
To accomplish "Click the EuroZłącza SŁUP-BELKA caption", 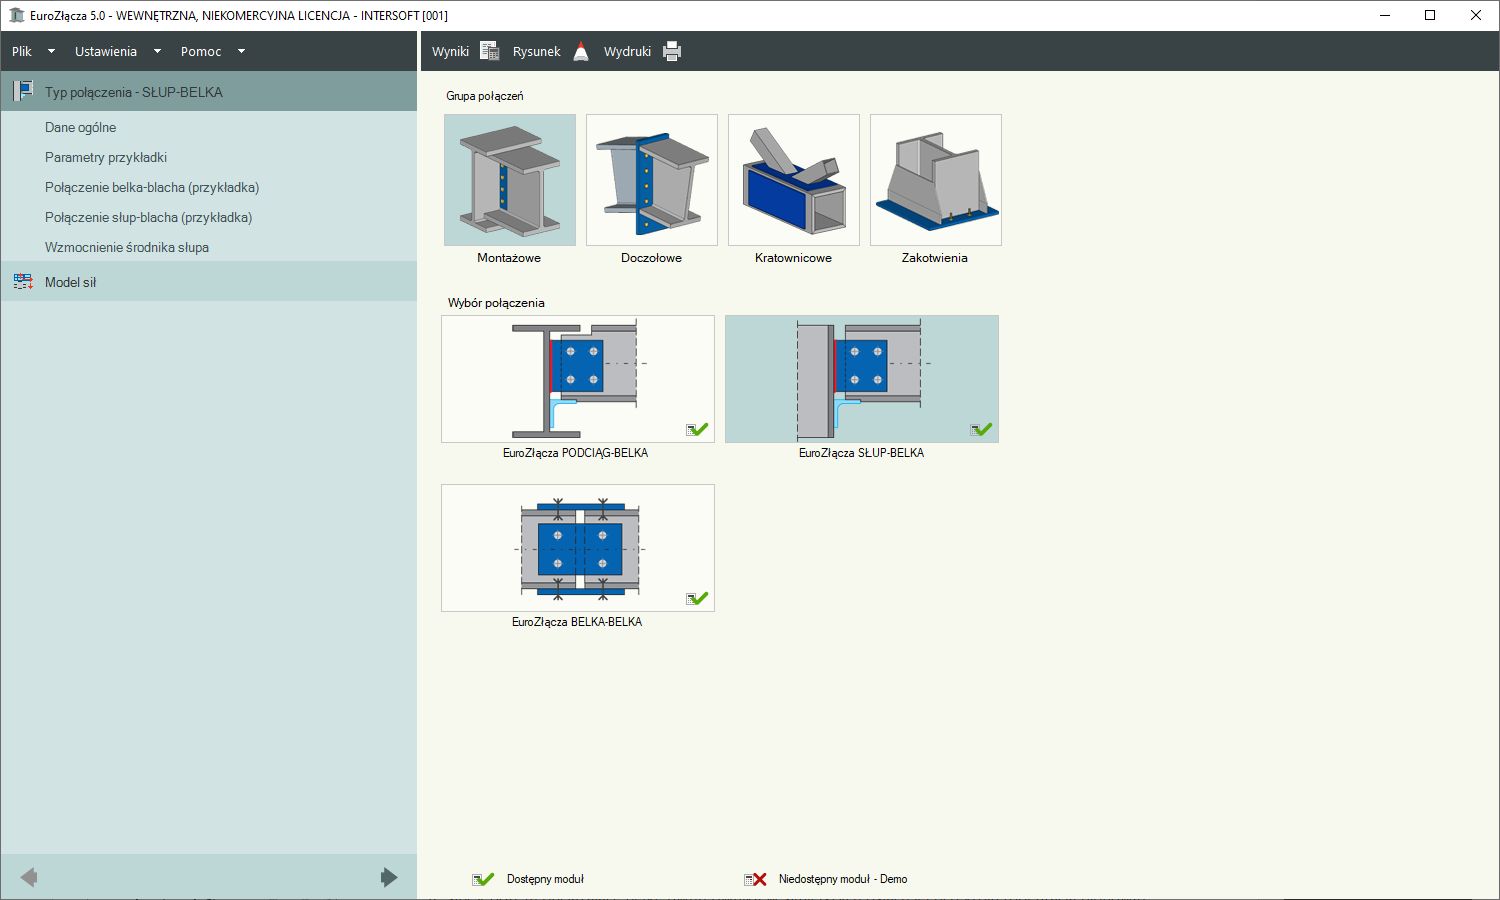I will pyautogui.click(x=861, y=453).
